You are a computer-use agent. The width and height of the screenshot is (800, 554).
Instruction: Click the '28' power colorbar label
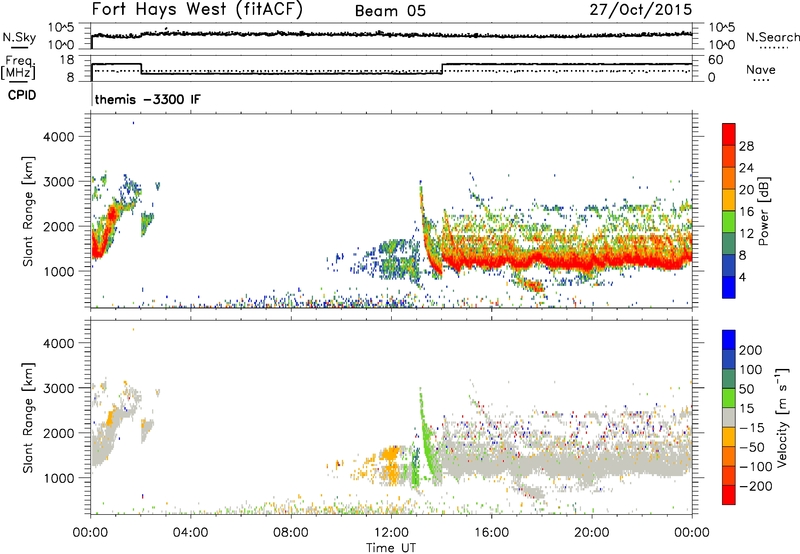click(x=746, y=146)
